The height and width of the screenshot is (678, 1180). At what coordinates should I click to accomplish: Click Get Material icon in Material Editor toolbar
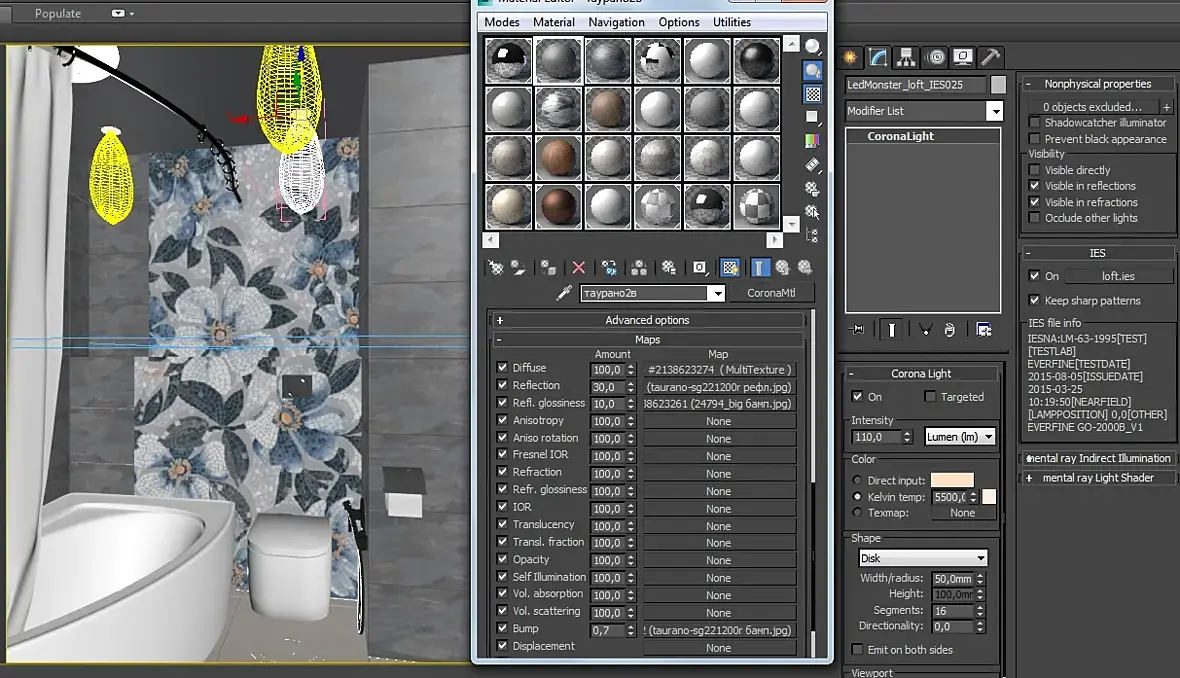click(x=495, y=268)
